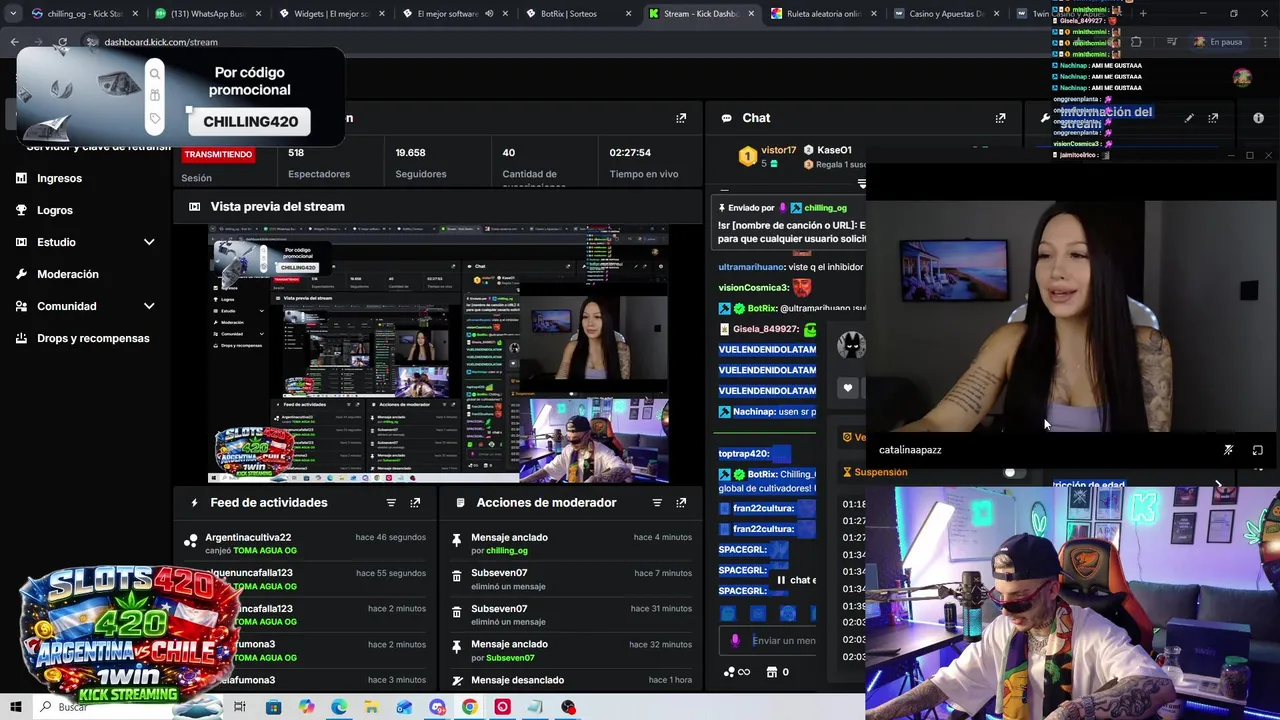The image size is (1280, 720).
Task: Click the edit pencil for stream information
Action: [1189, 118]
